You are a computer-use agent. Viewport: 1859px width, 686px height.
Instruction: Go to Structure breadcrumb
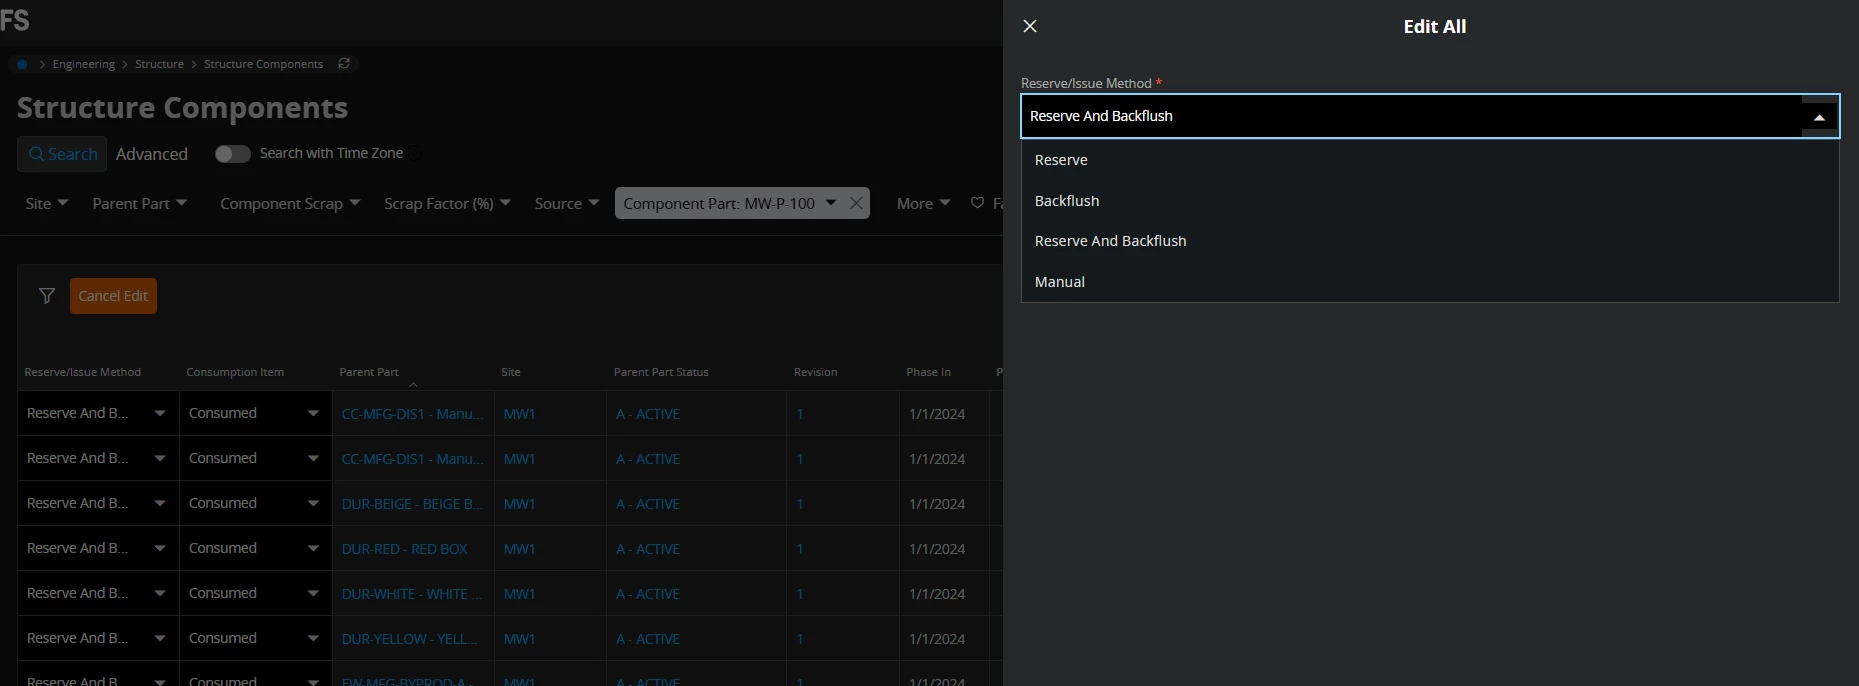pos(160,64)
